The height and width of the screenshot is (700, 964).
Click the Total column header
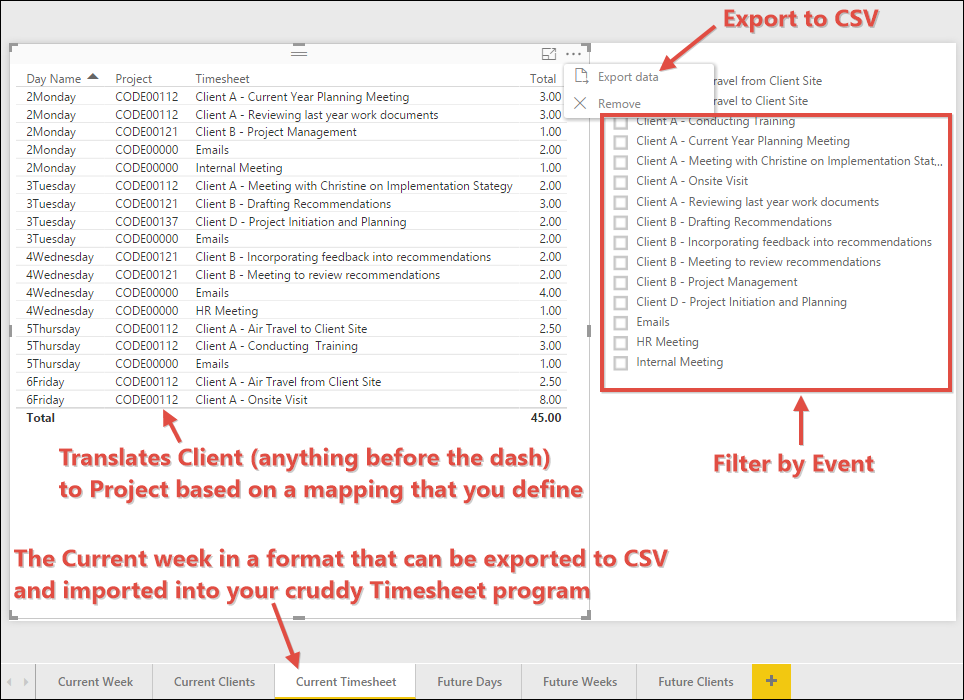click(x=543, y=78)
